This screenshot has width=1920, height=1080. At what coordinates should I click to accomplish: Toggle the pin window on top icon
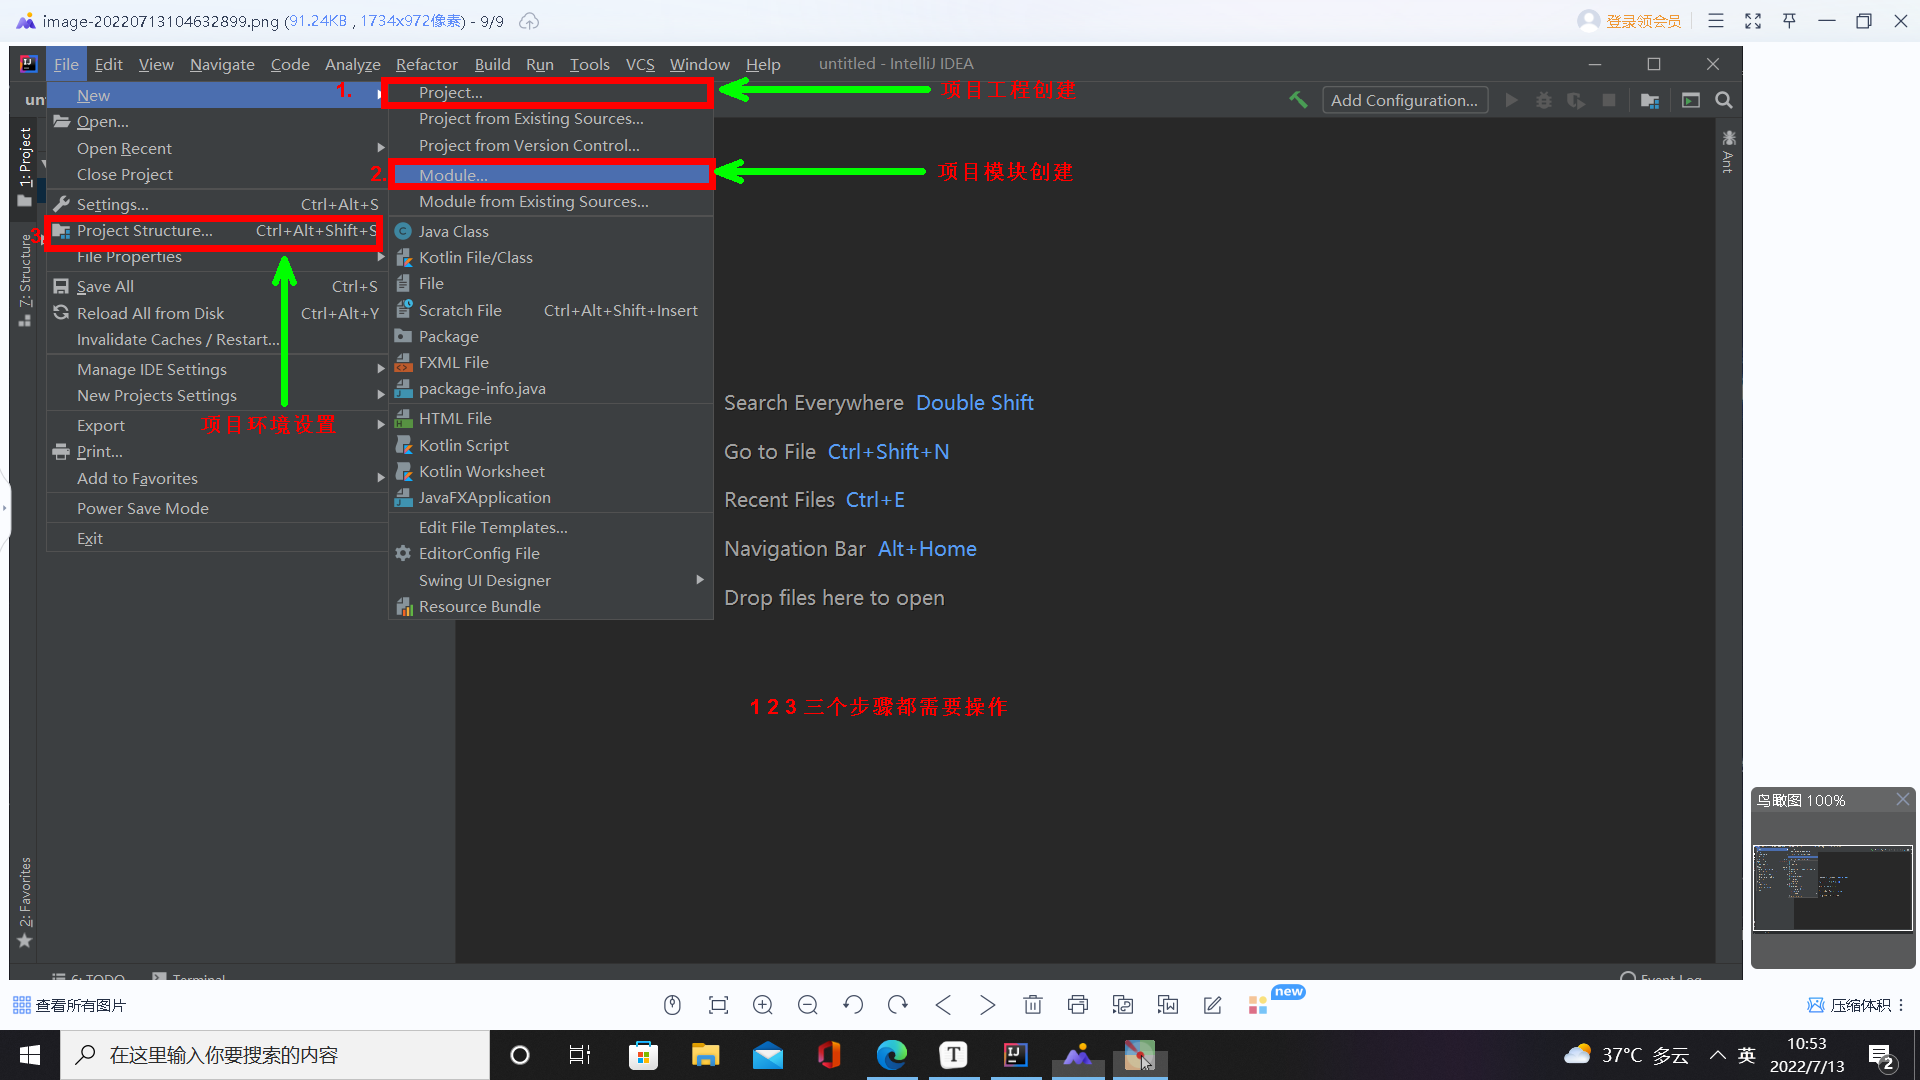click(x=1789, y=21)
